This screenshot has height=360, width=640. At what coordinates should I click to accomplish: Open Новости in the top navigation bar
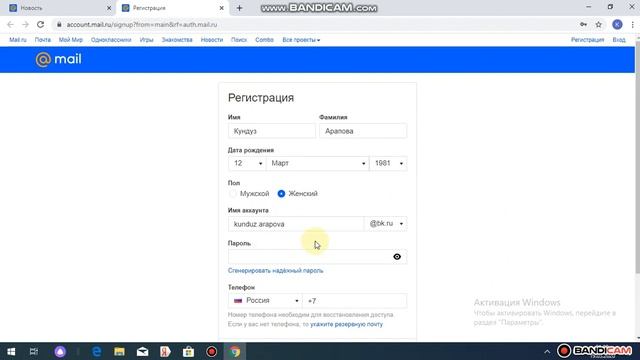212,40
